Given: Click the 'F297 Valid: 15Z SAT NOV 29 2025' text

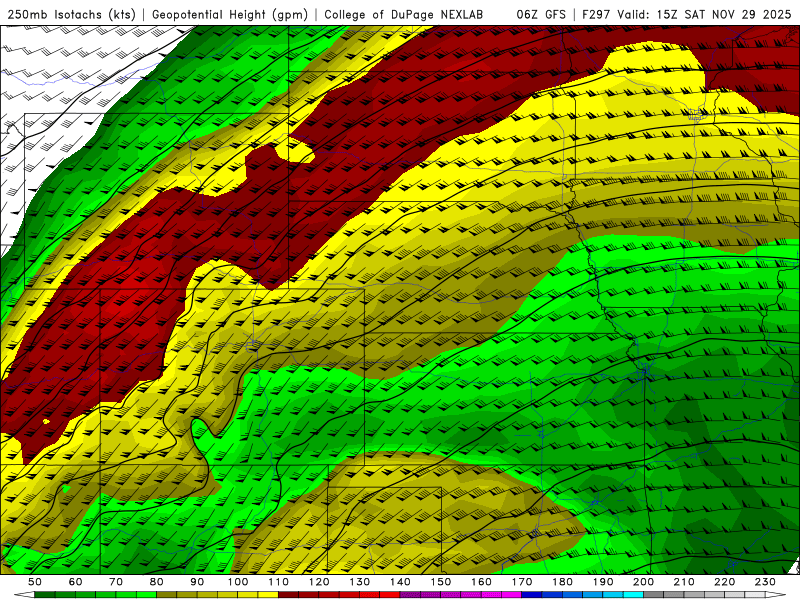Looking at the screenshot, I should [x=686, y=14].
